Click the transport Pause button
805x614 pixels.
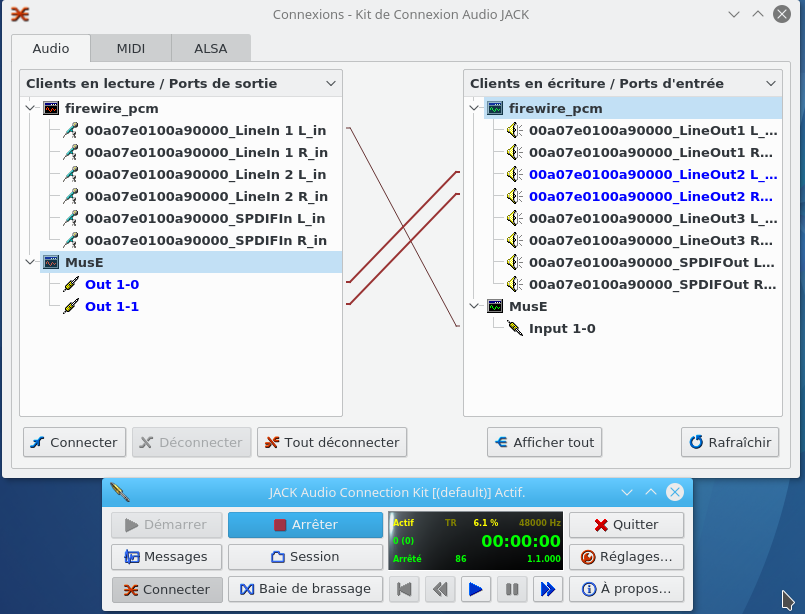click(512, 589)
